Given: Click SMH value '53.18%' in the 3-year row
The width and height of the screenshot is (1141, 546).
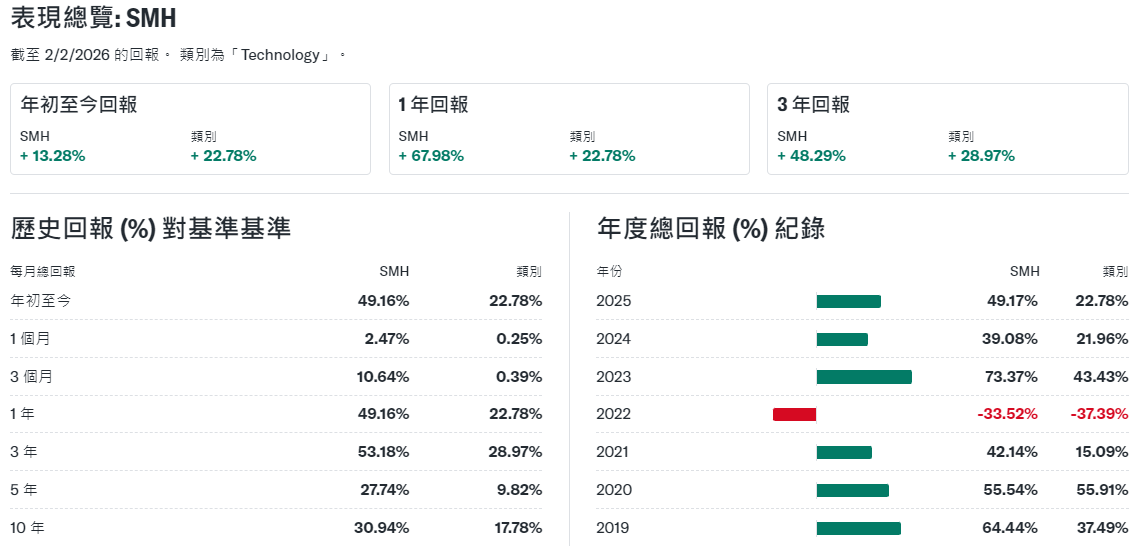Looking at the screenshot, I should (384, 452).
